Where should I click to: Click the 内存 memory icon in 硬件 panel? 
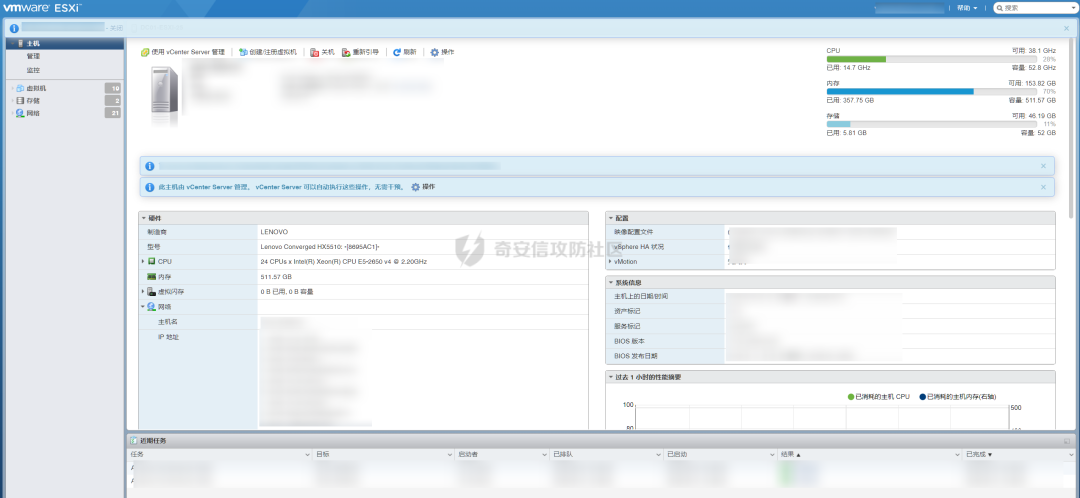(152, 277)
